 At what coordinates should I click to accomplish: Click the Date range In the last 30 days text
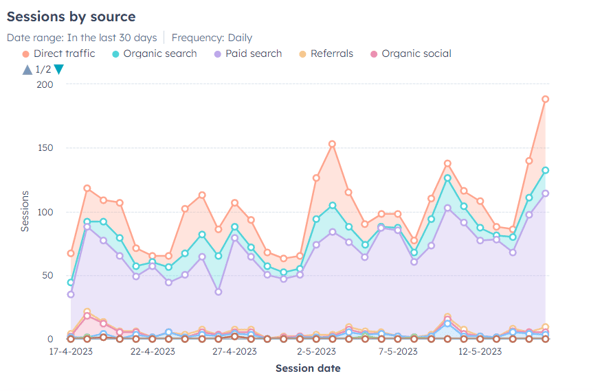82,38
